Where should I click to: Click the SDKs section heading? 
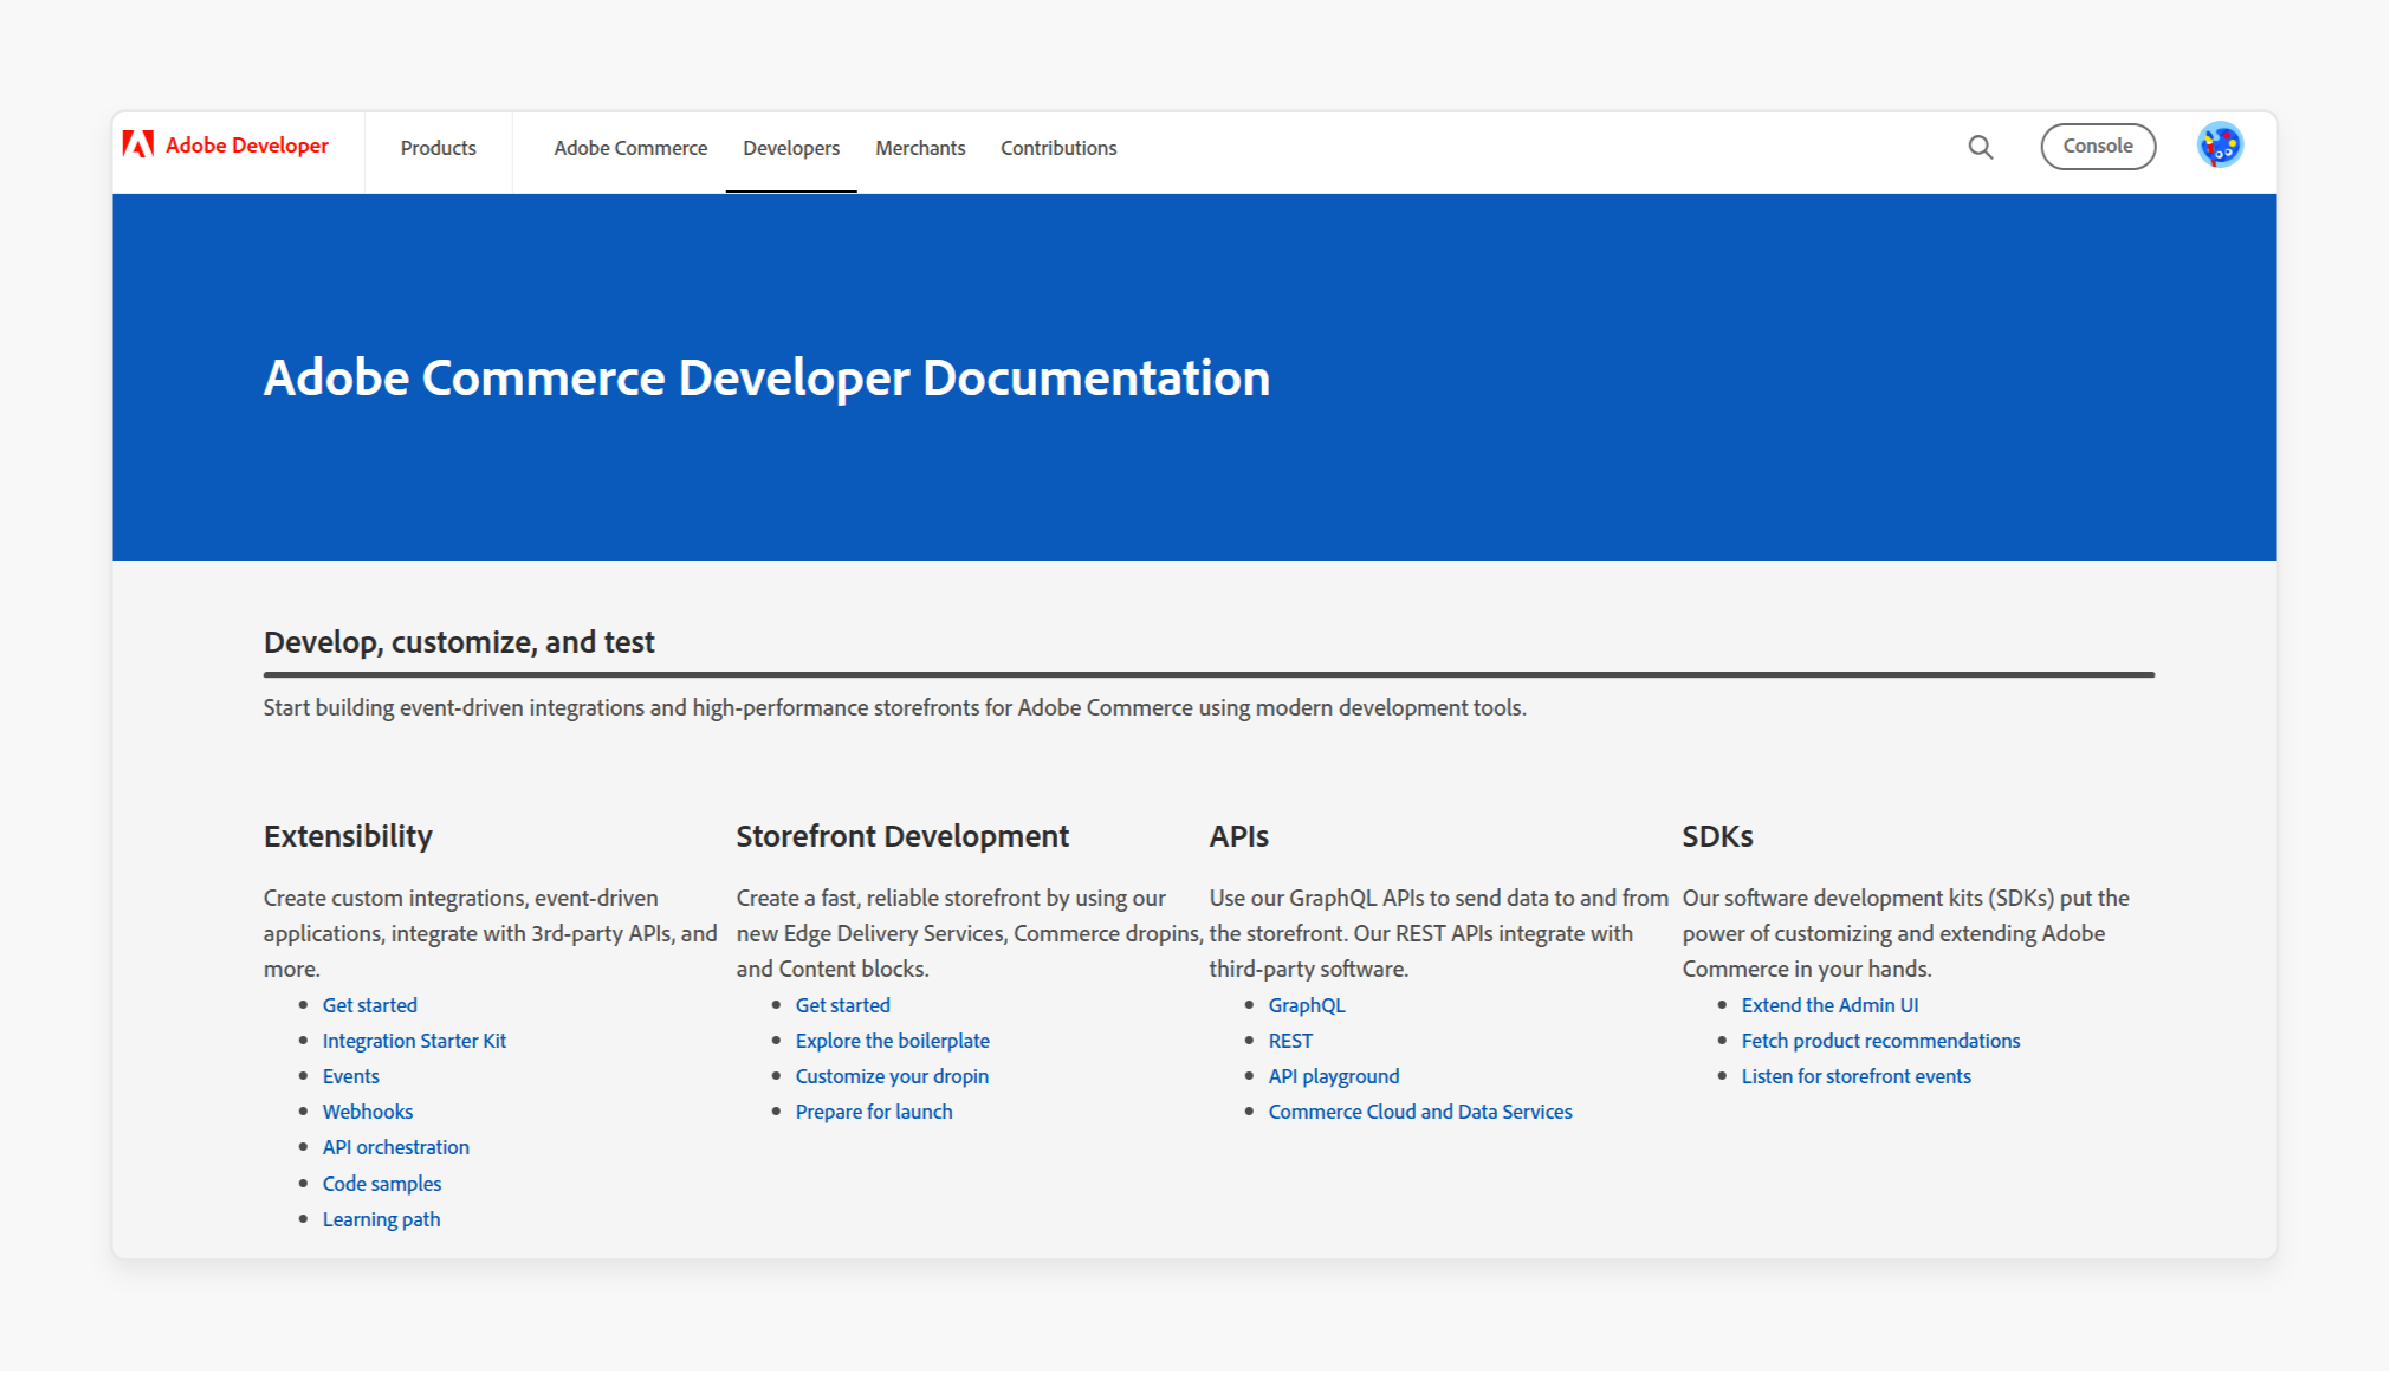1717,836
